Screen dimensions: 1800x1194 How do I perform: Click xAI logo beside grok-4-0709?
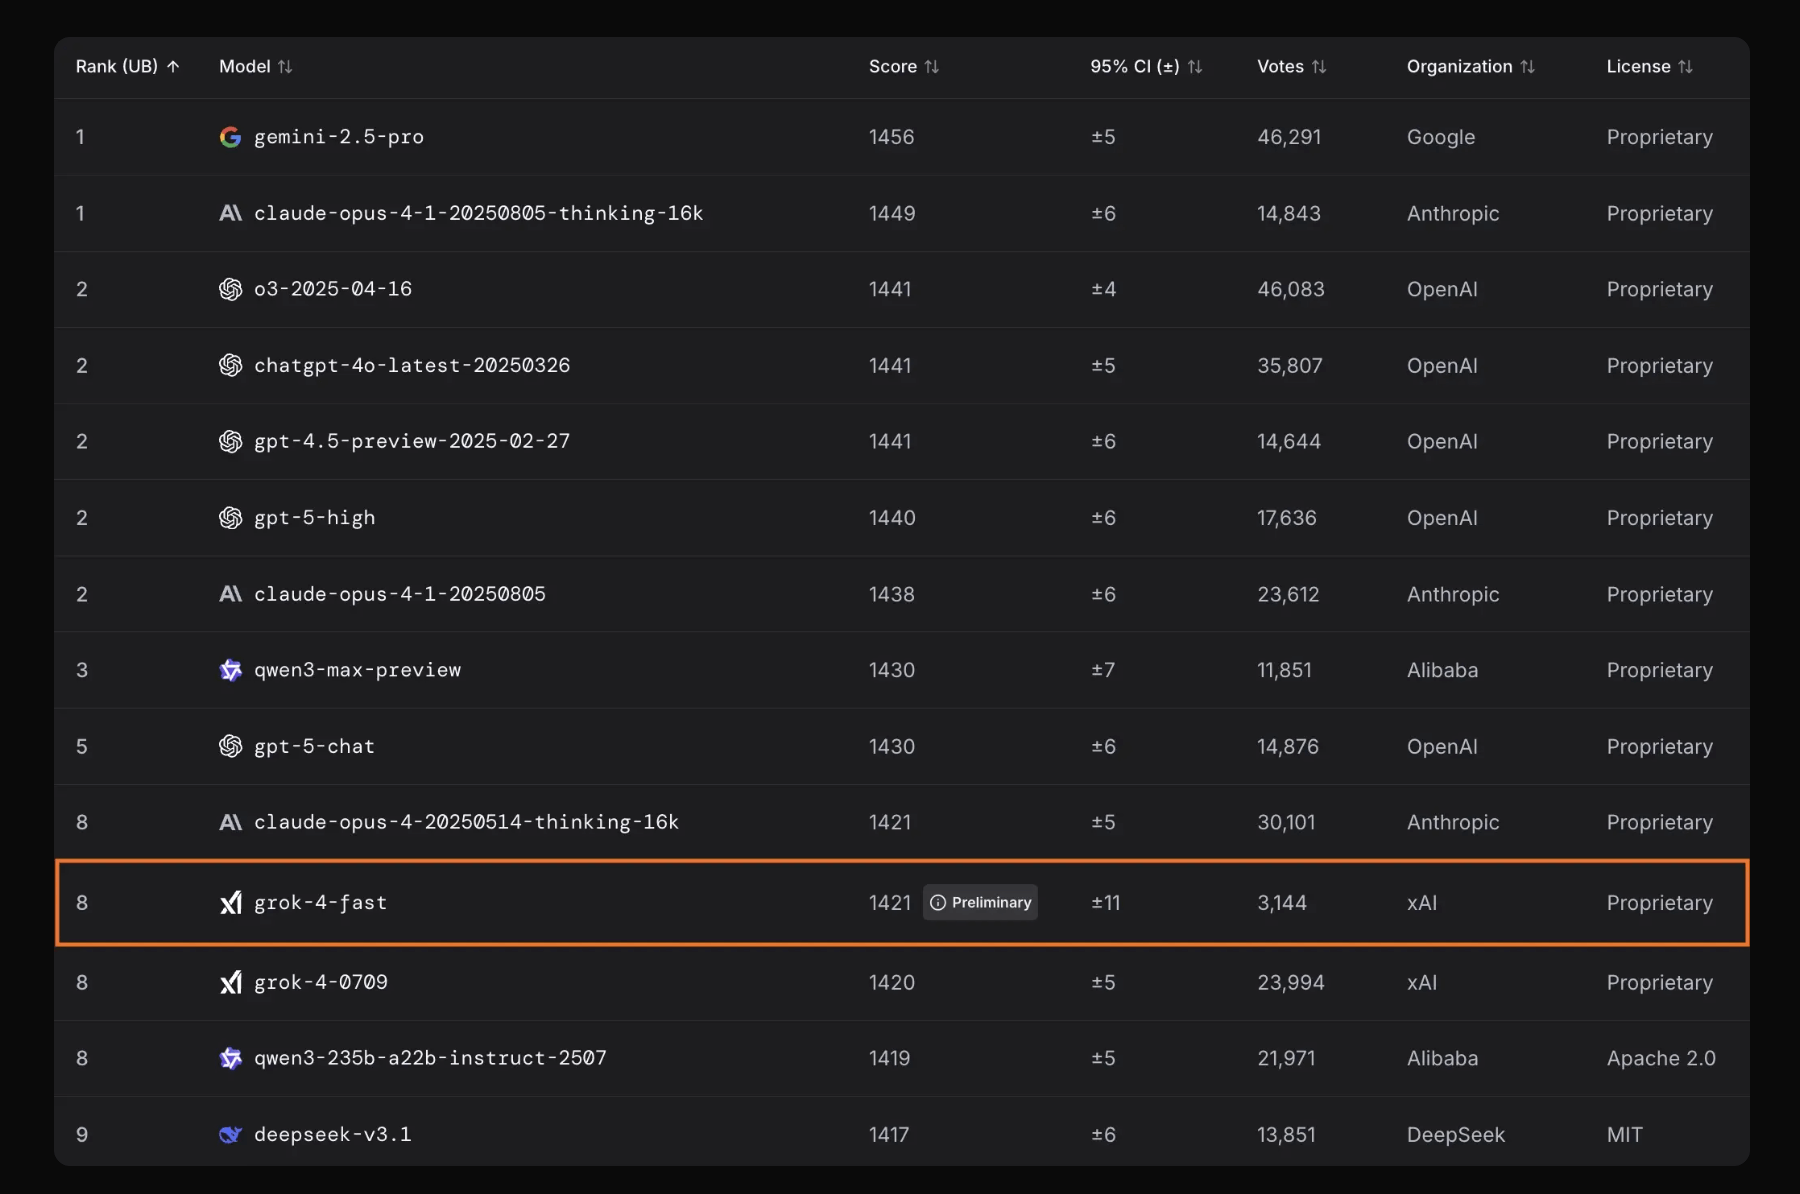230,982
